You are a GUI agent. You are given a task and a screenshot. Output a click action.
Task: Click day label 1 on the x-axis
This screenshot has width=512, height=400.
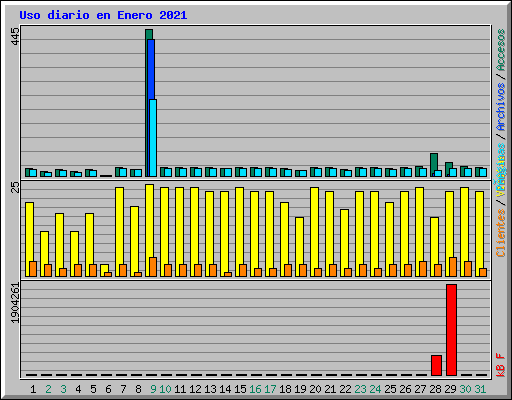click(33, 389)
